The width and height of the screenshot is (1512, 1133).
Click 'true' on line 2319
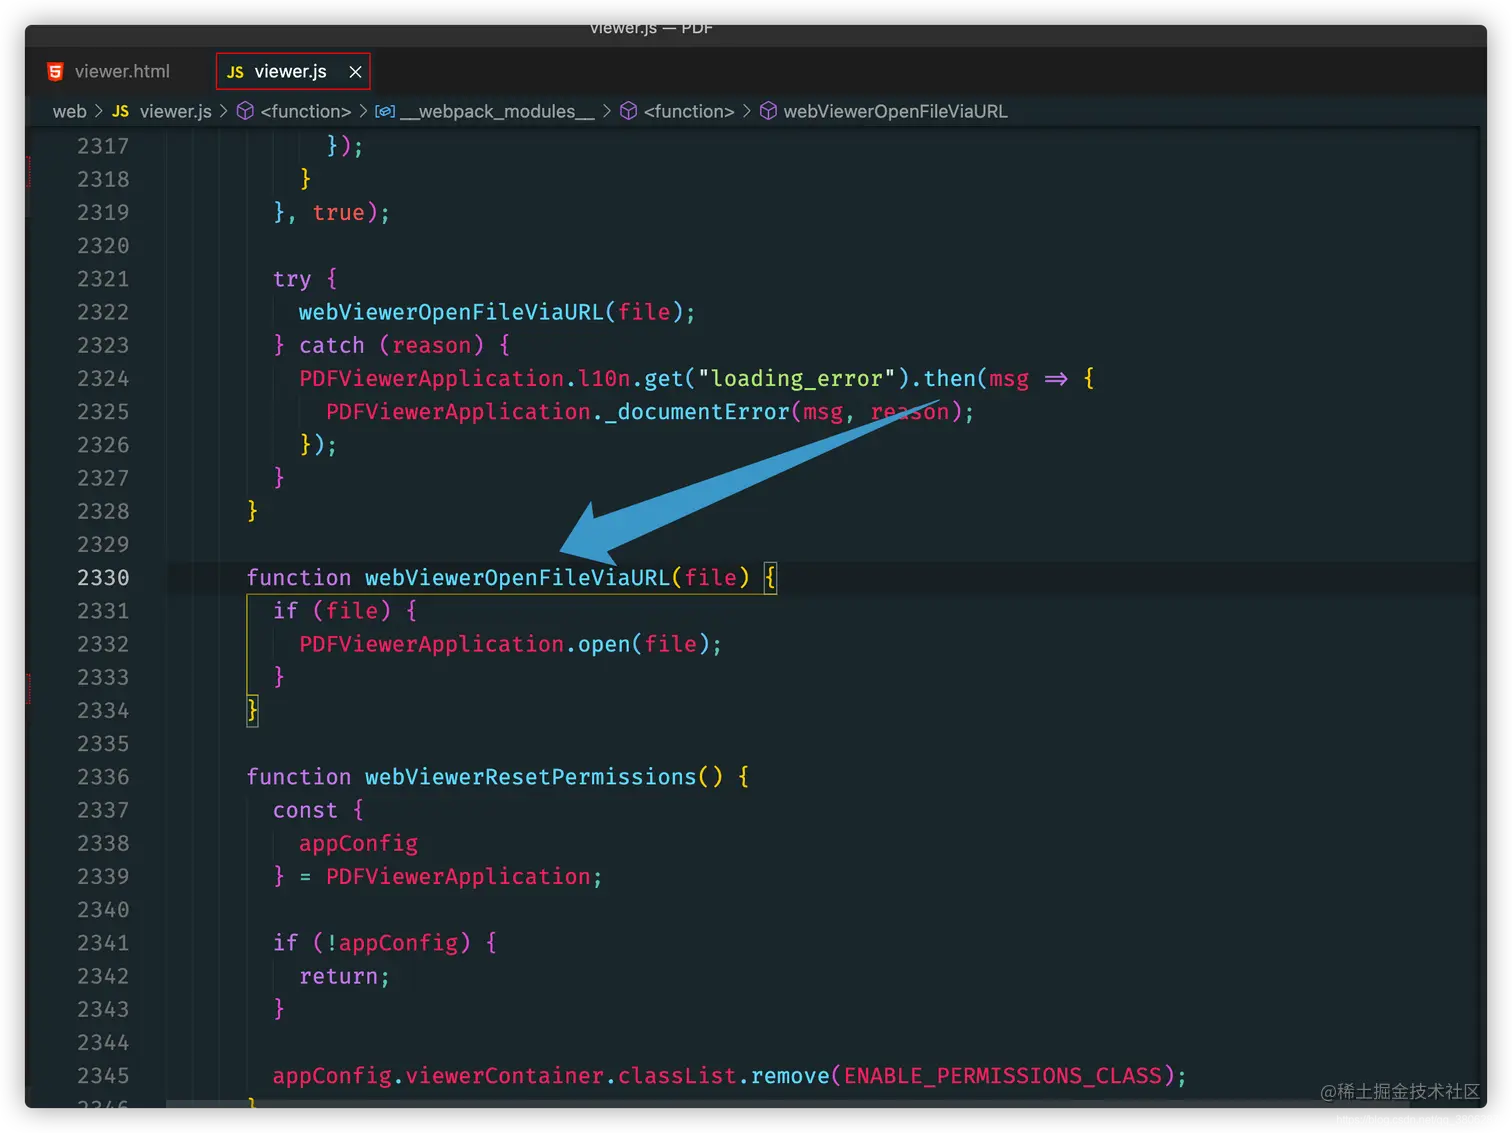338,213
